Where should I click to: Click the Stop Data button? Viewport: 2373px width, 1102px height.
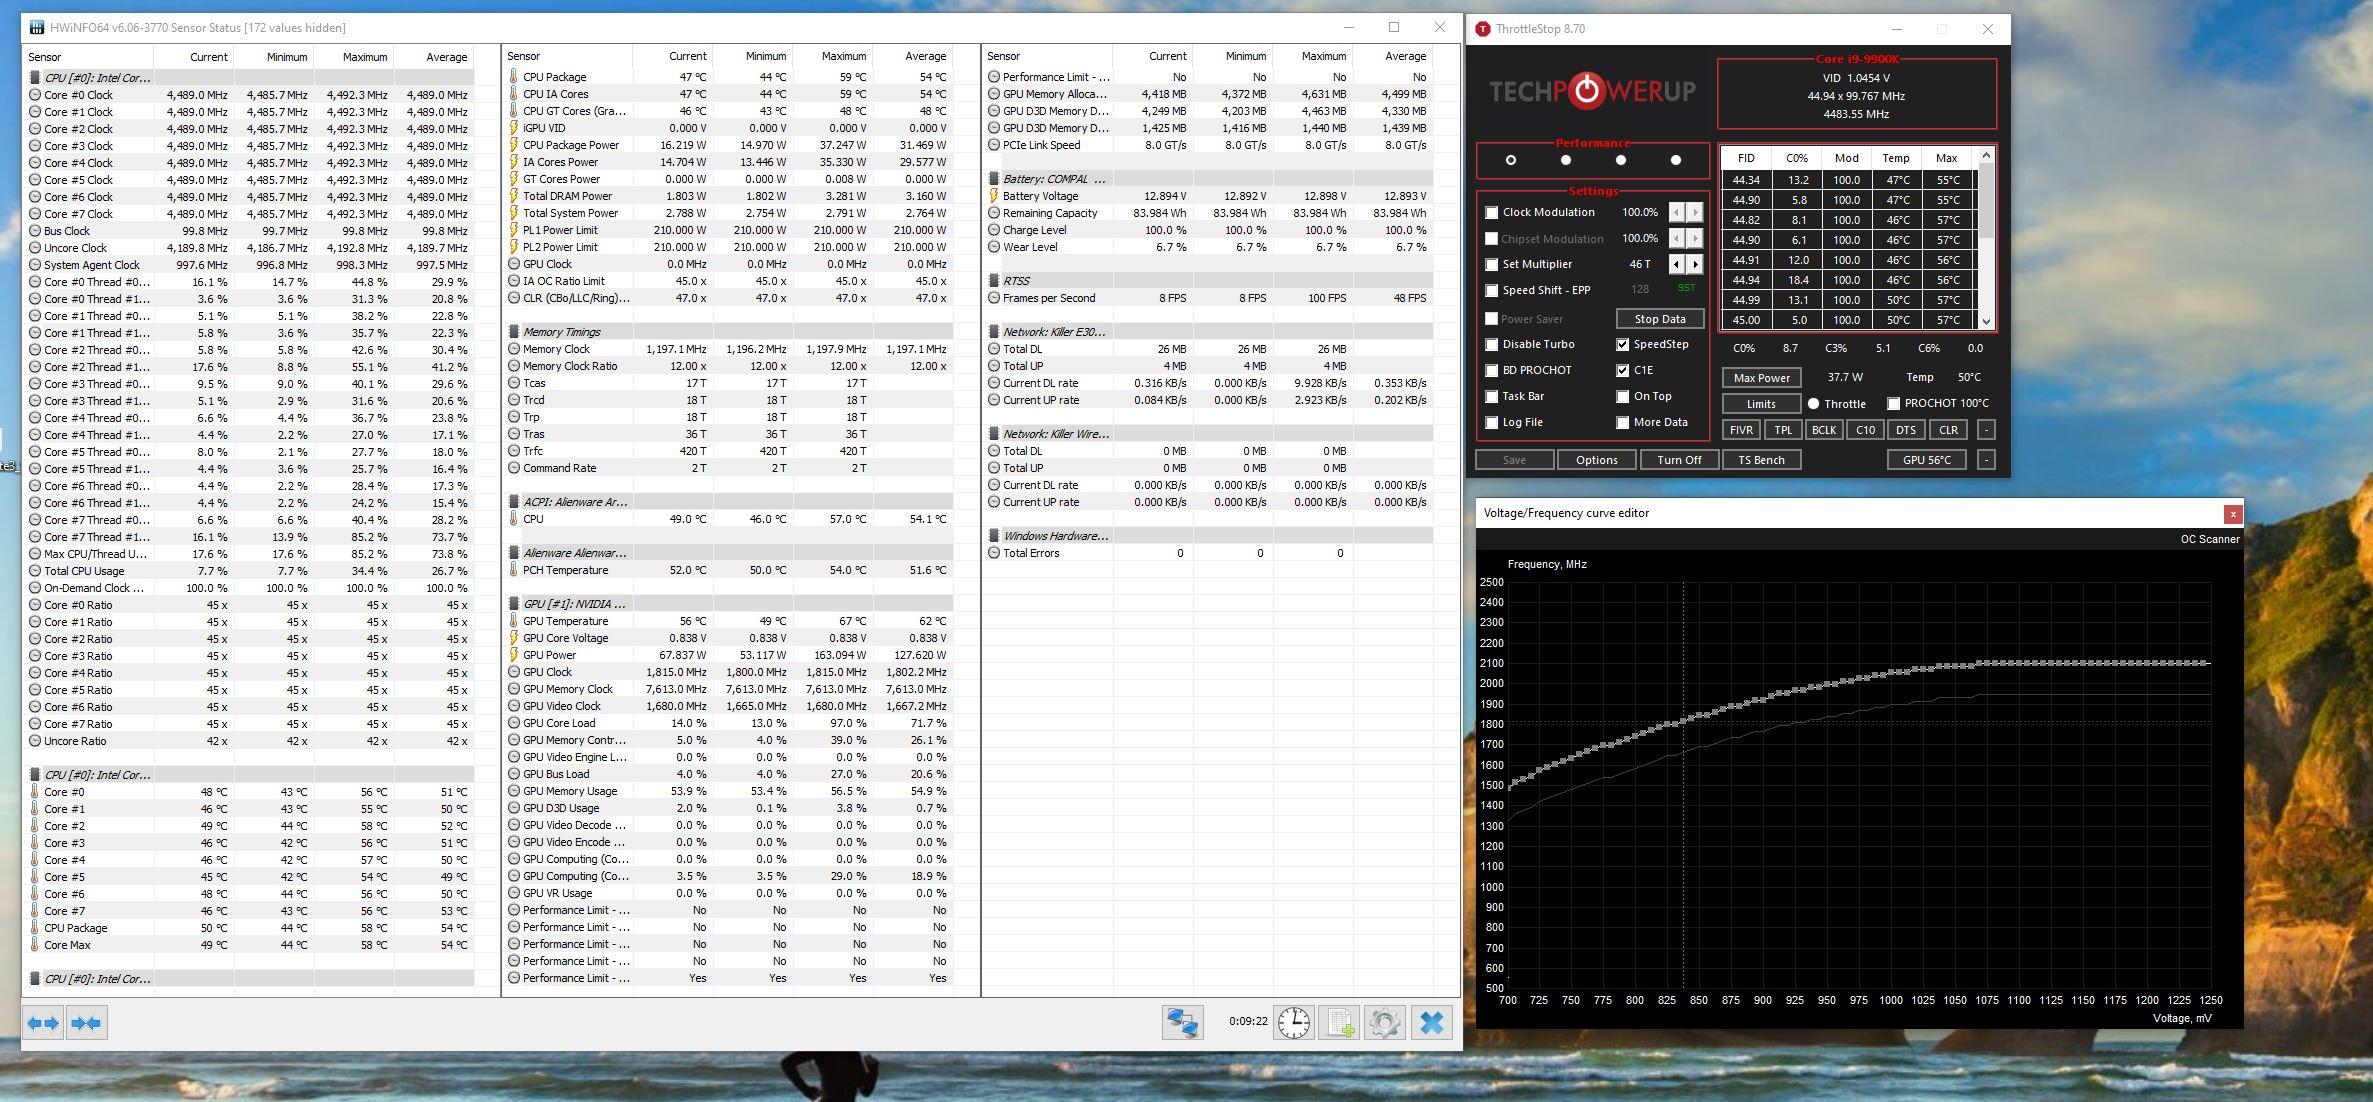click(x=1660, y=319)
